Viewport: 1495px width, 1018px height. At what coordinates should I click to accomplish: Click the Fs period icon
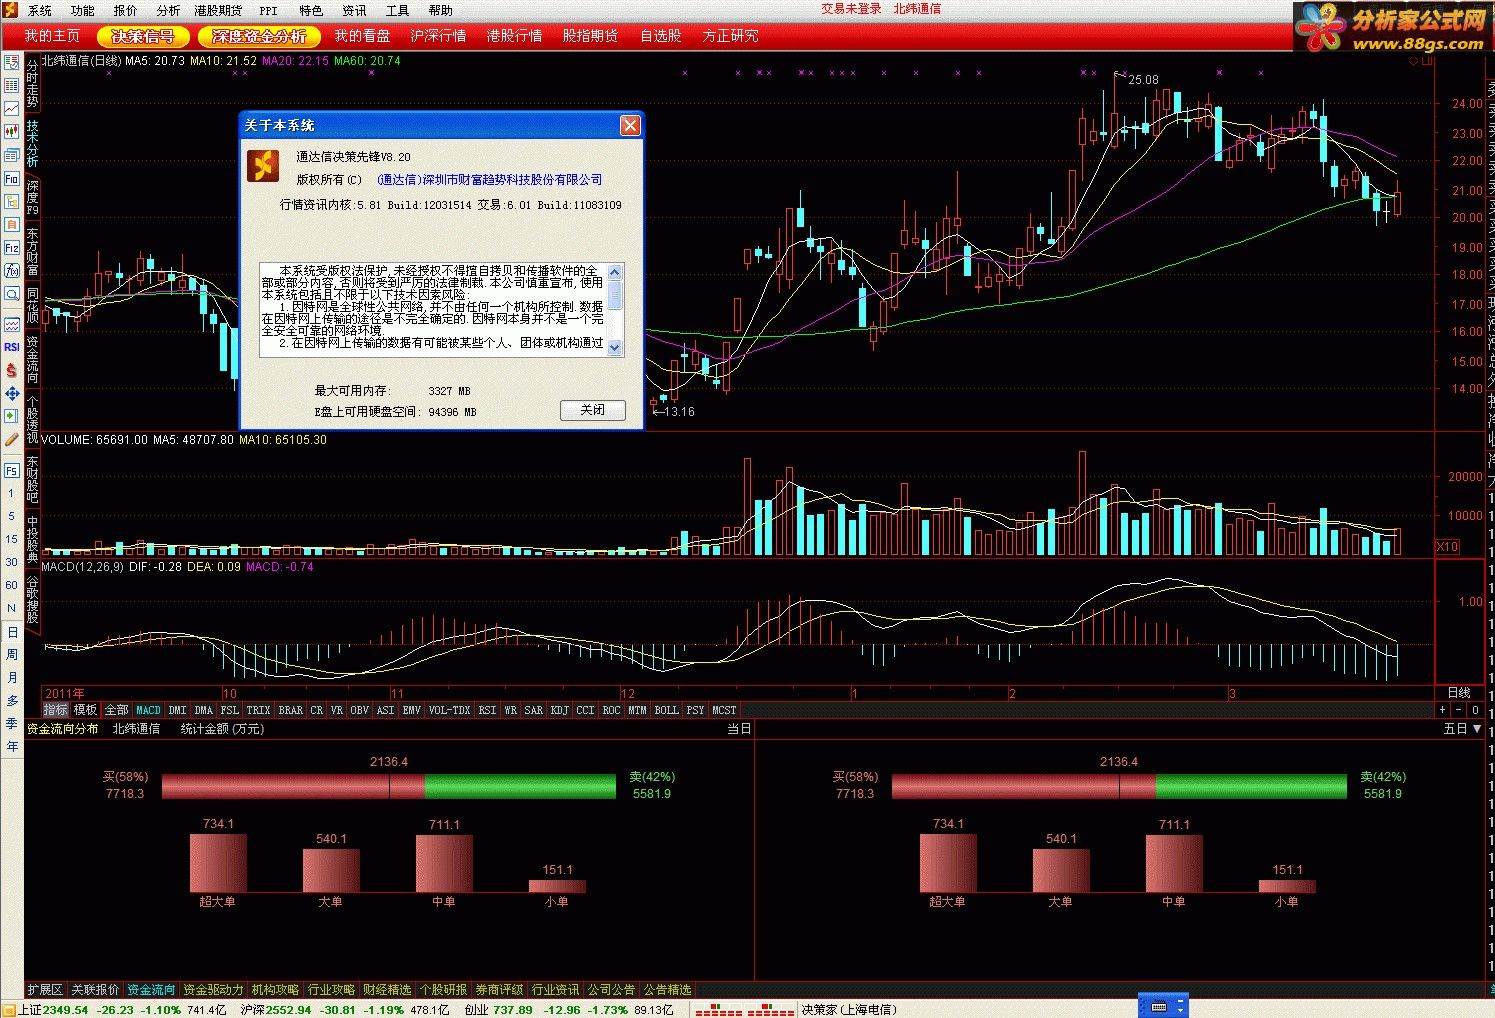point(12,470)
